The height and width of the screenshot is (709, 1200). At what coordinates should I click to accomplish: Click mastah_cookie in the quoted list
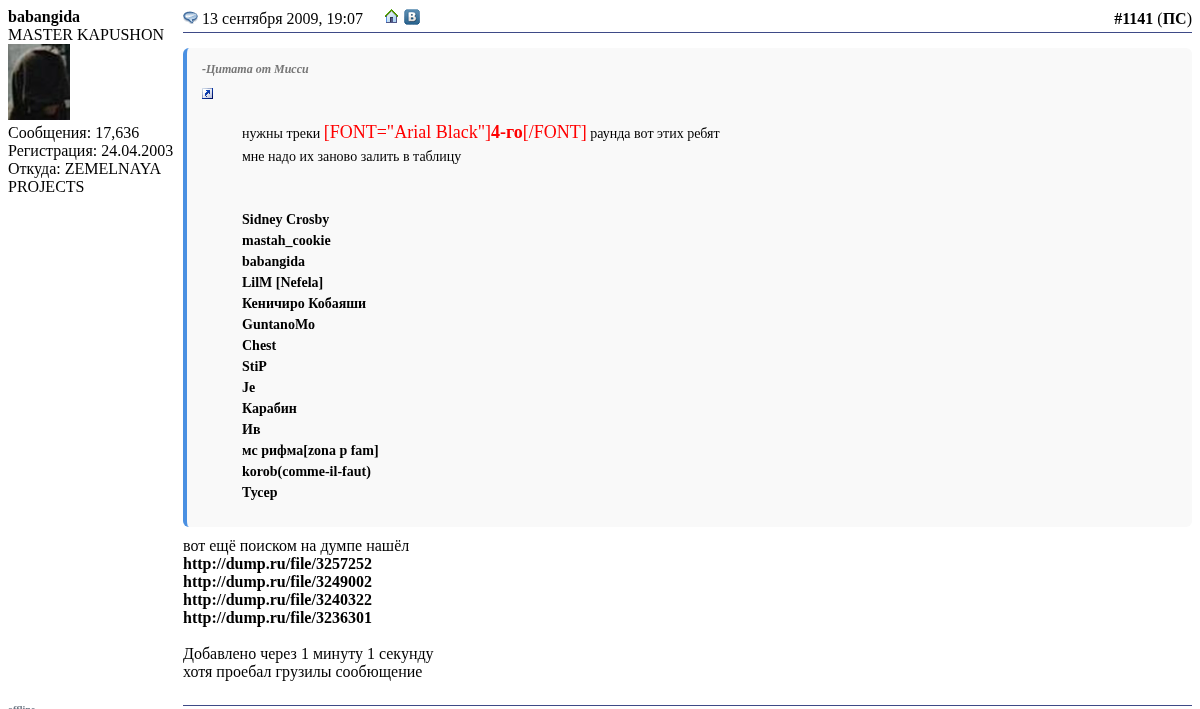pos(286,241)
